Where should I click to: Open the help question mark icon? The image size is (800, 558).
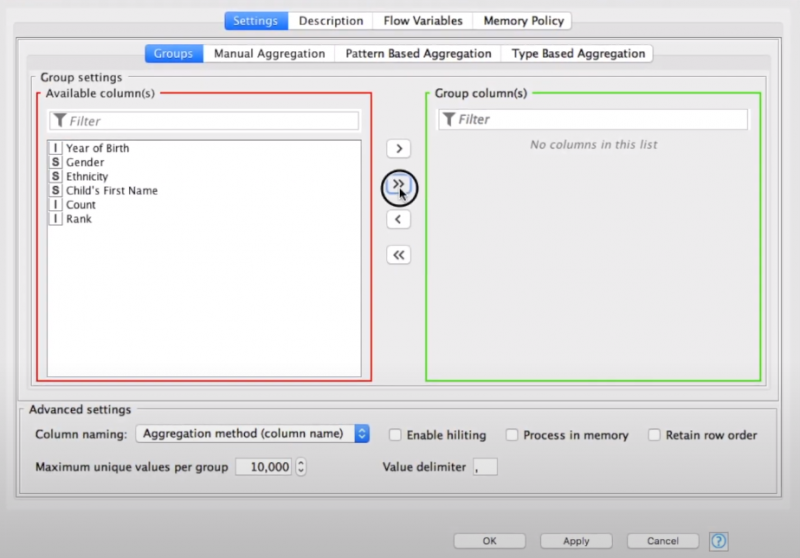[x=718, y=541]
